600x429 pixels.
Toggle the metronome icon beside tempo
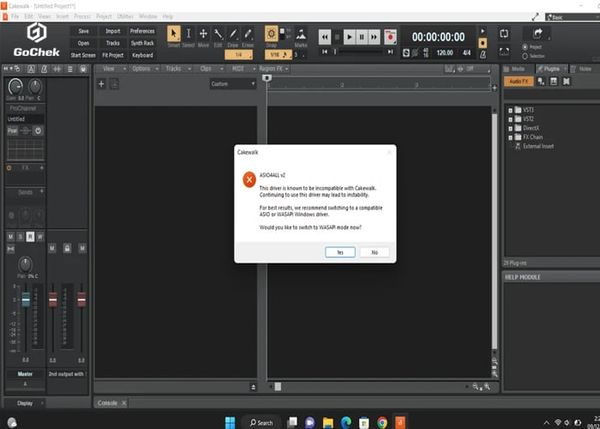coord(483,54)
